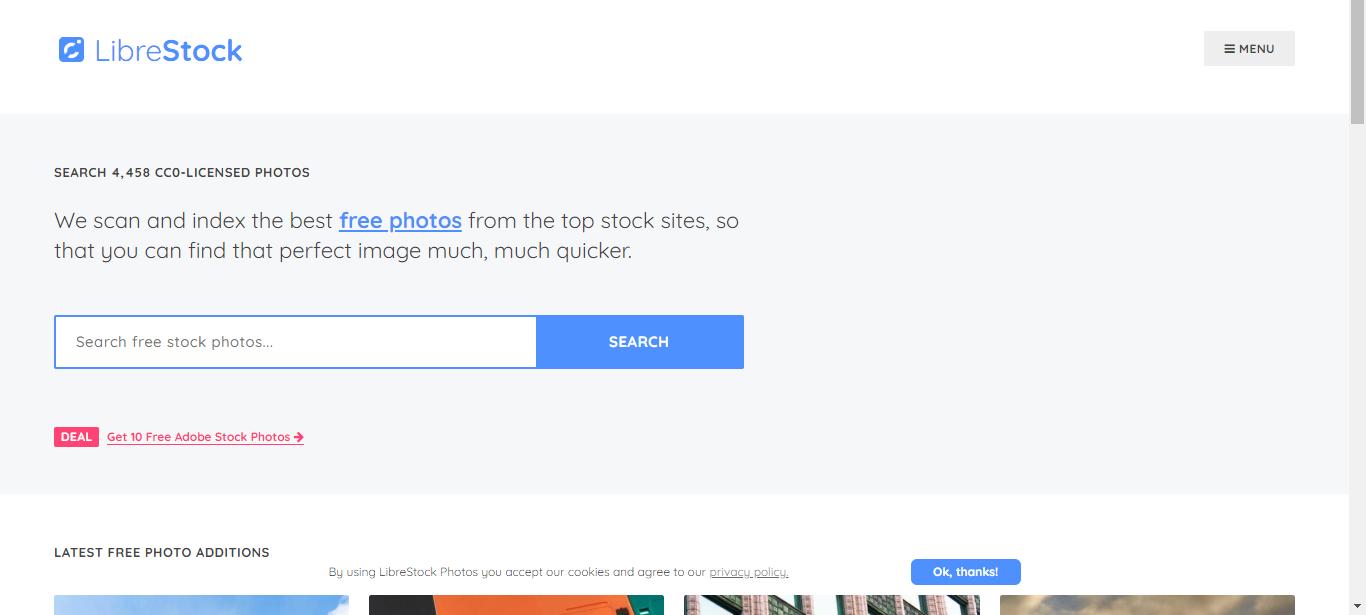
Task: Focus the 'Search free stock photos' field
Action: [x=296, y=342]
